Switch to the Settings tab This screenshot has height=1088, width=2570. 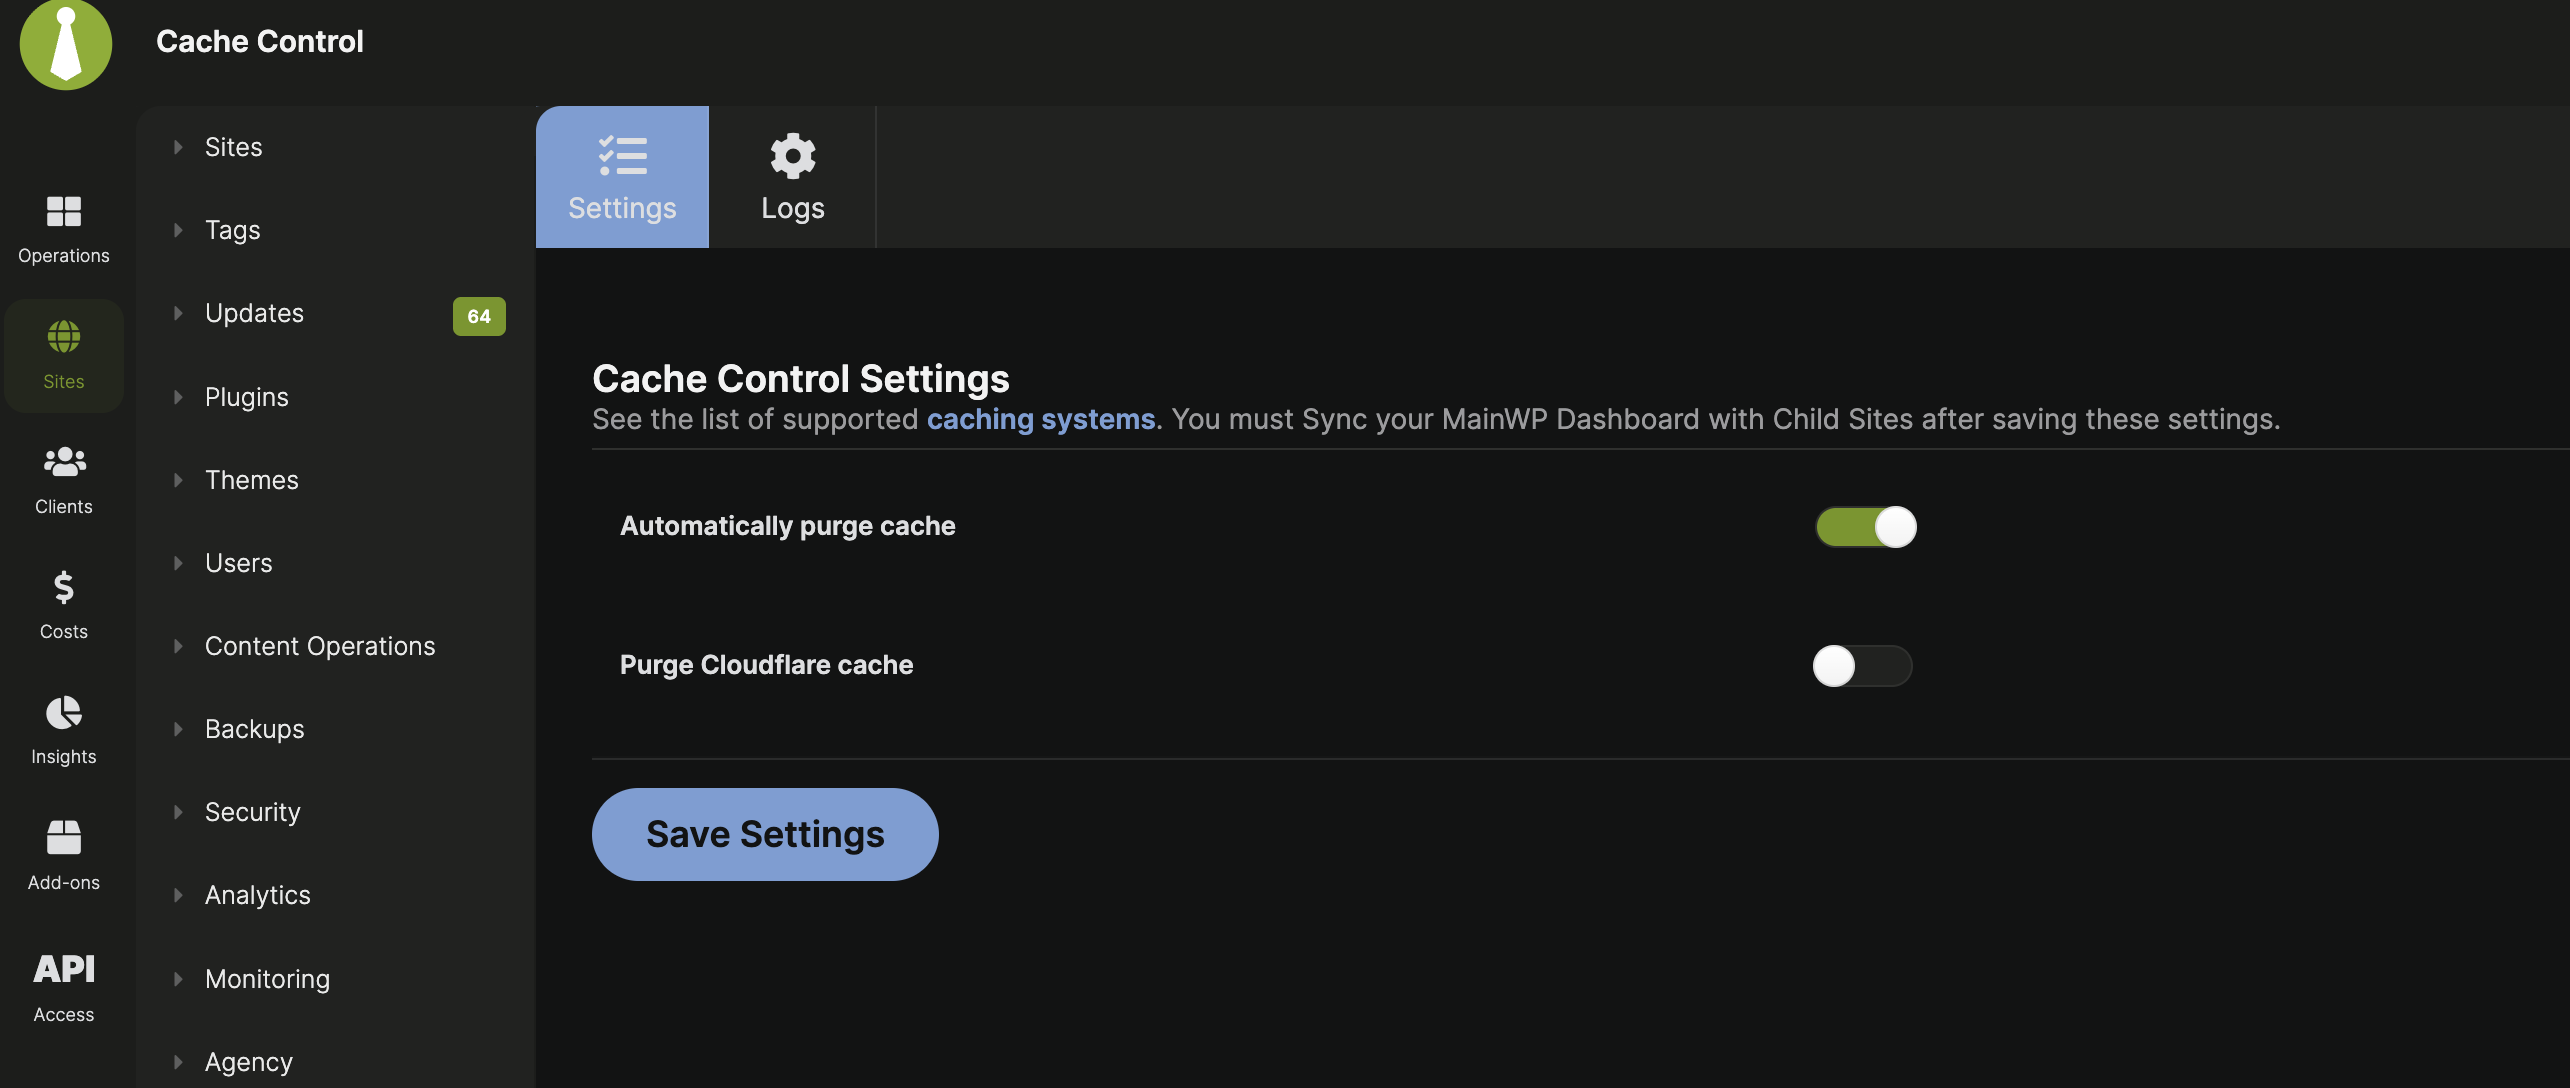tap(622, 177)
